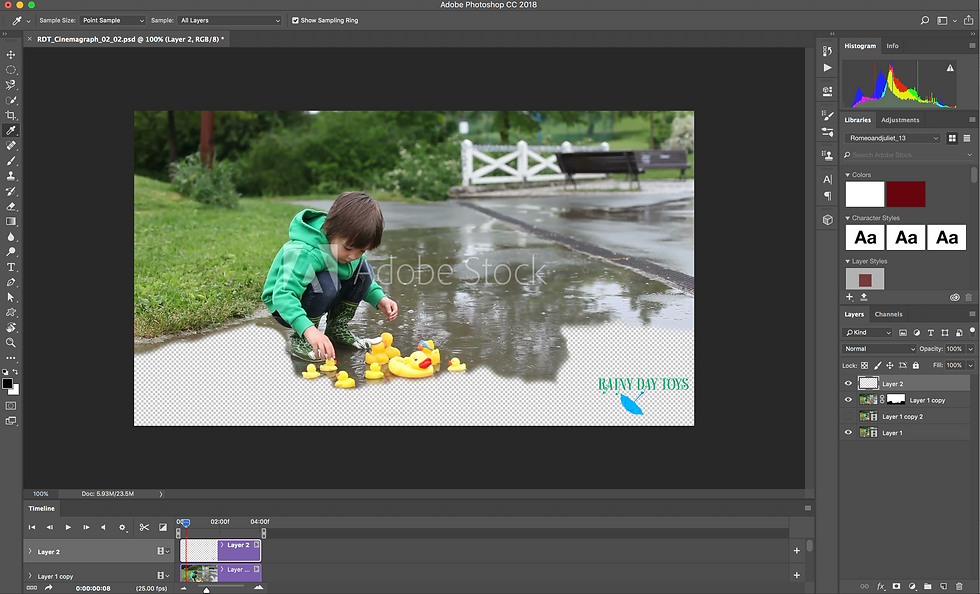The width and height of the screenshot is (980, 594).
Task: Toggle filter for type layers
Action: [x=931, y=333]
